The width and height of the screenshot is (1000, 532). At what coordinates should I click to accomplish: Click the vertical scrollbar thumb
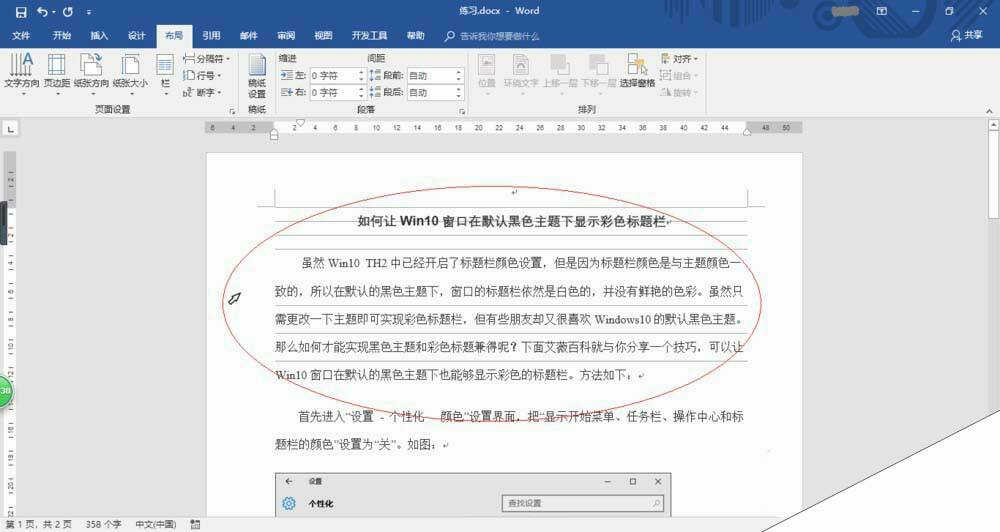pos(994,176)
